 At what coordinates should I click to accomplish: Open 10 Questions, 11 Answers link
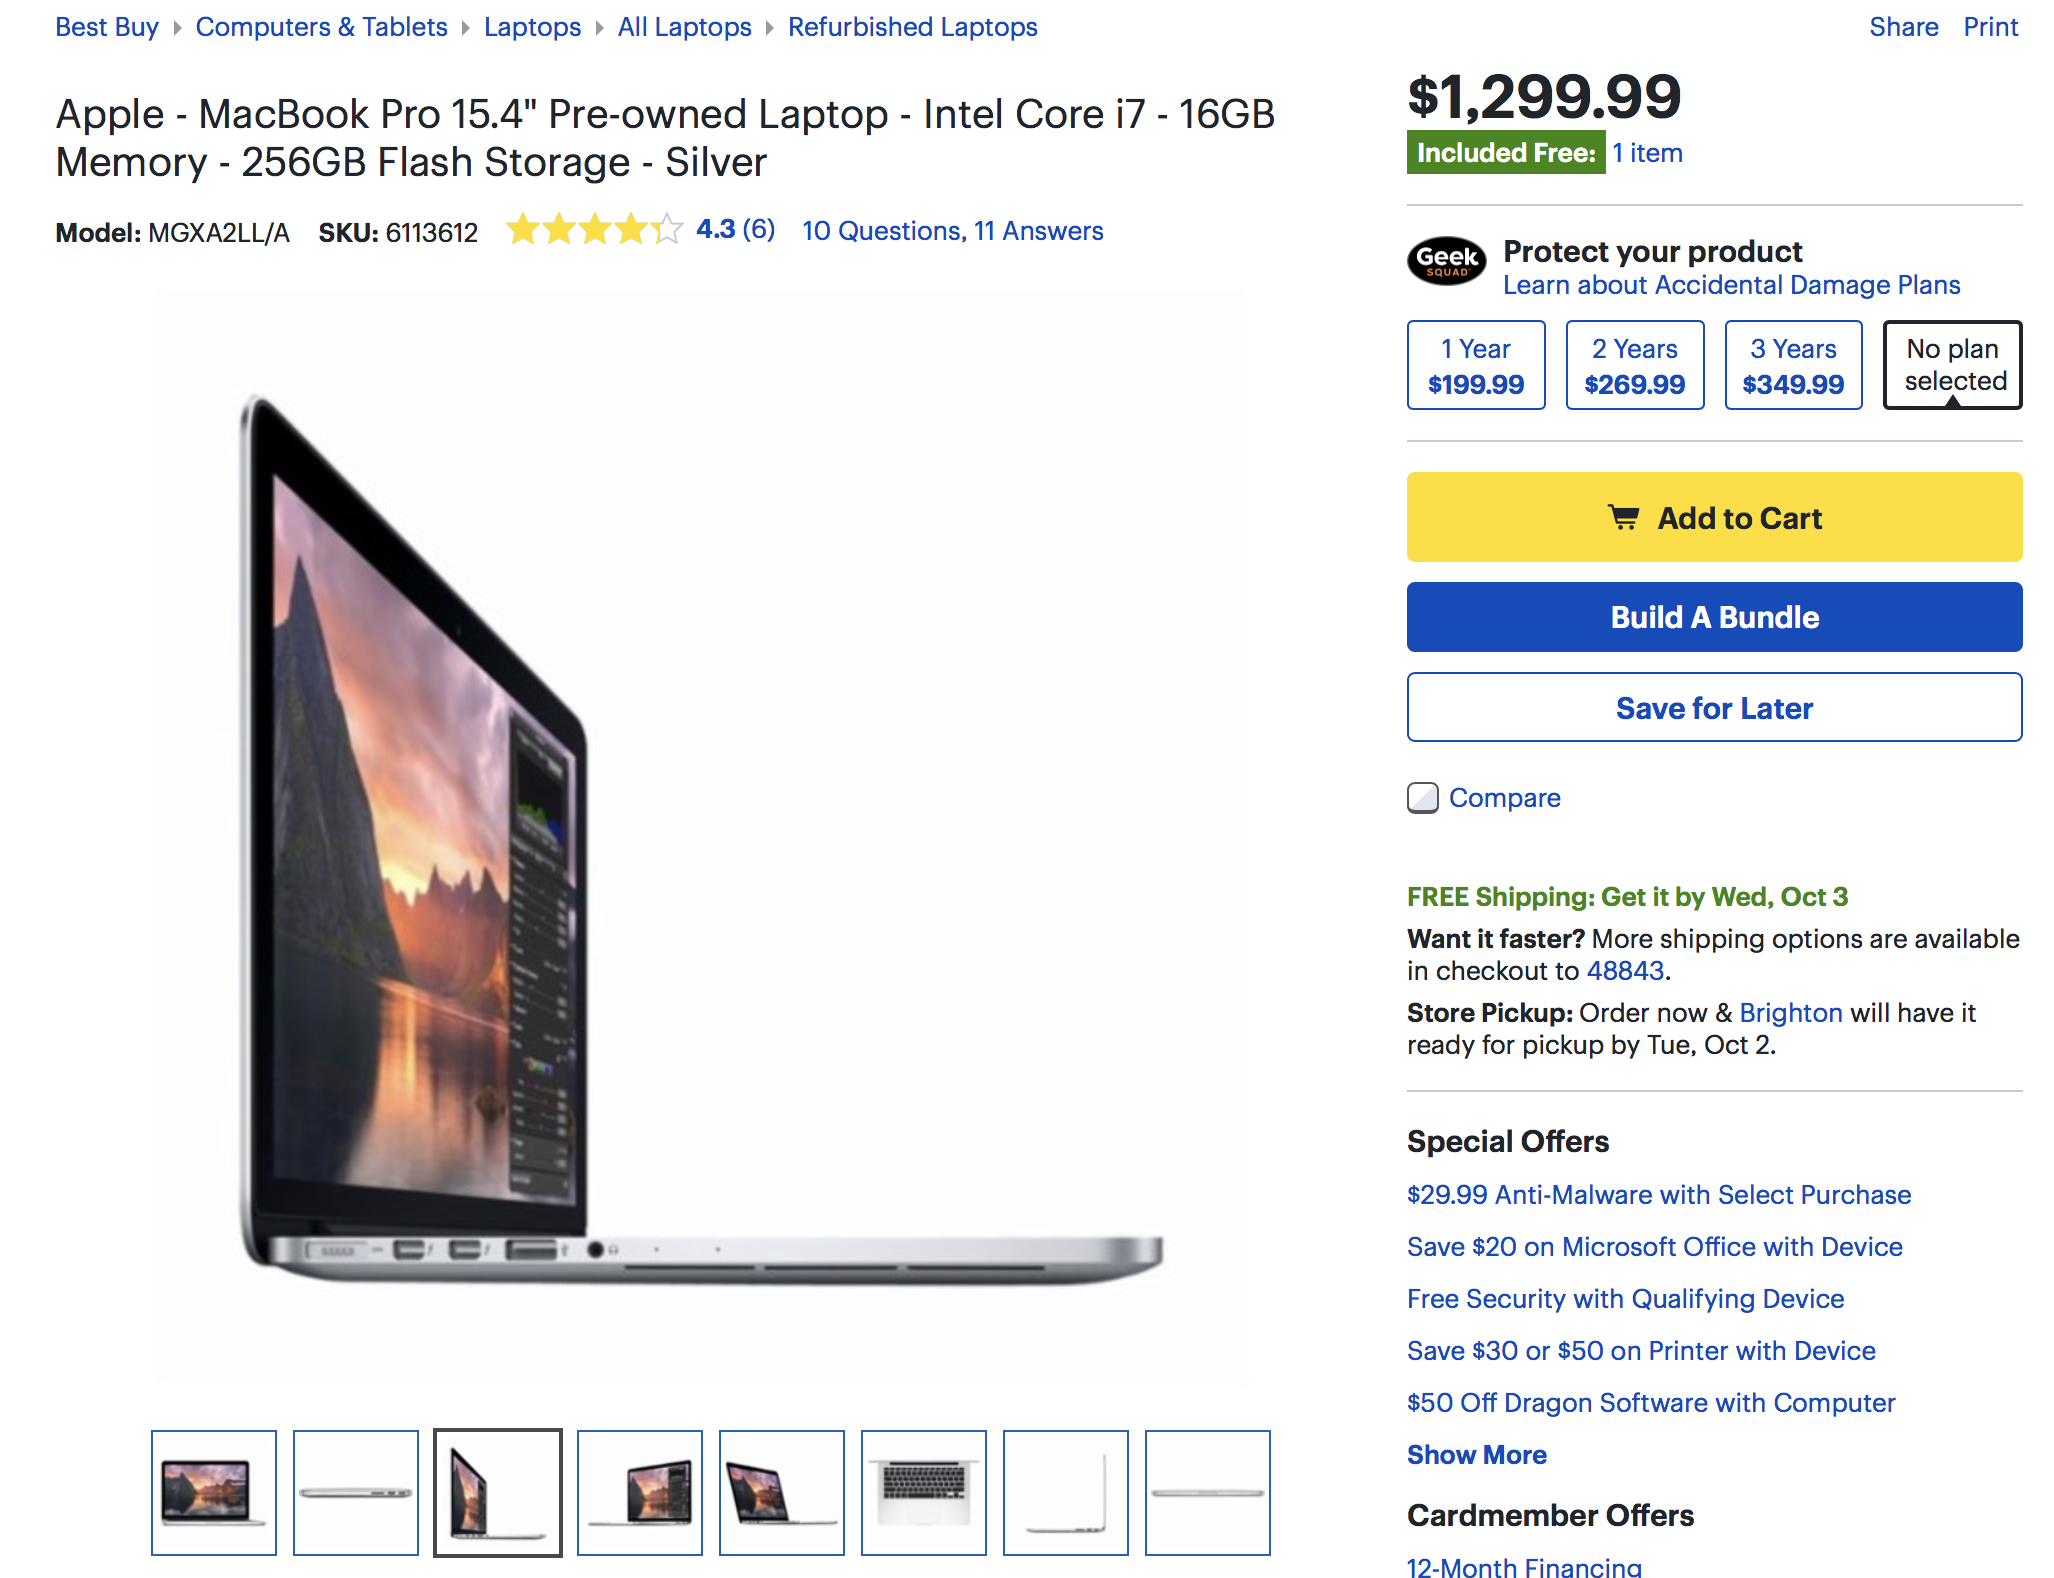(x=952, y=231)
